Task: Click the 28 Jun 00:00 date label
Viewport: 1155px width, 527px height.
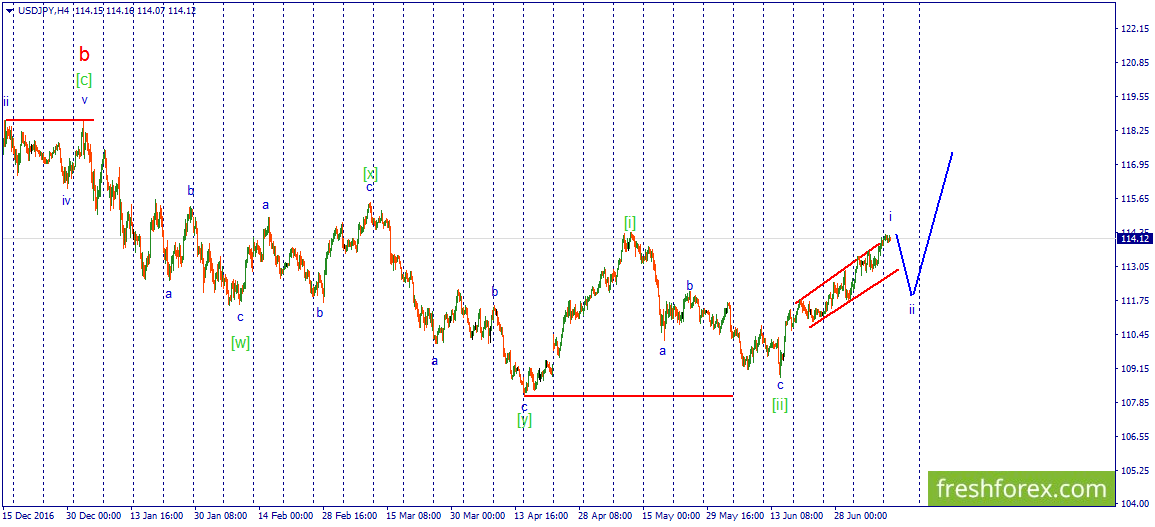Action: coord(860,517)
